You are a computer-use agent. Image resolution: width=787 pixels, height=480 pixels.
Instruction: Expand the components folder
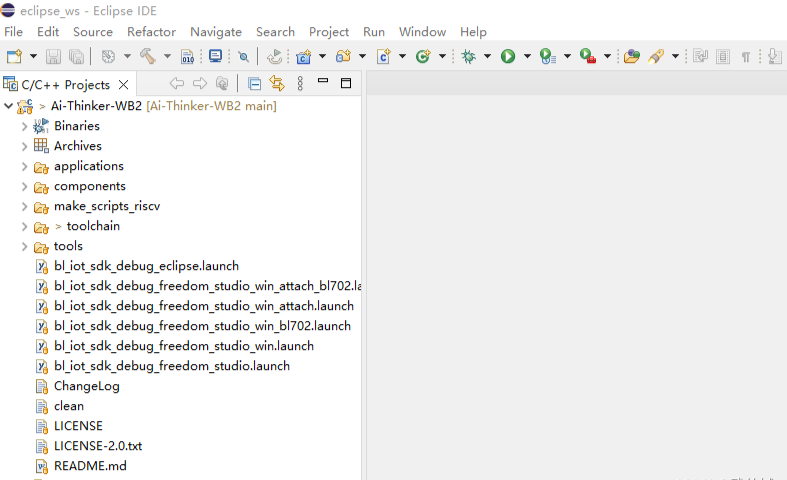tap(24, 186)
